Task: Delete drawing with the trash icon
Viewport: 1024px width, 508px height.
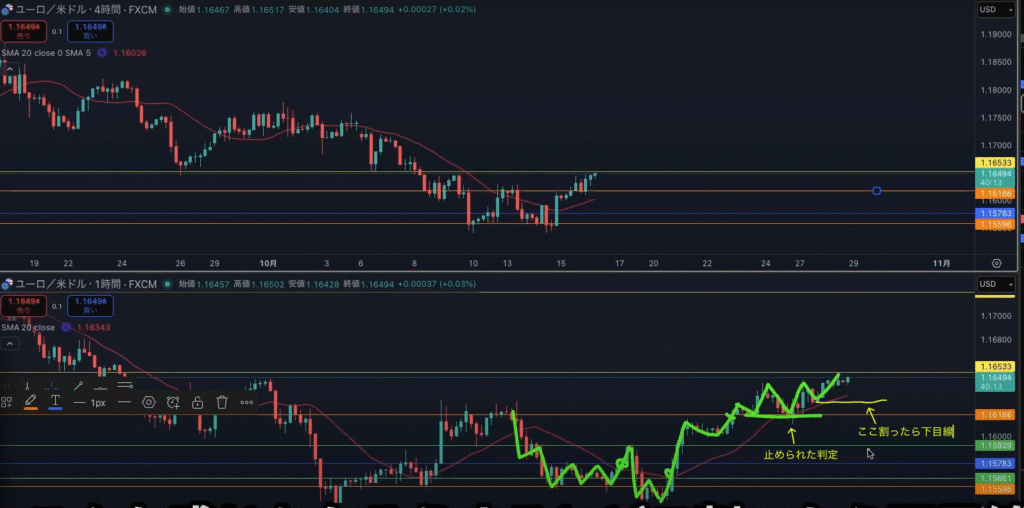Action: tap(222, 402)
